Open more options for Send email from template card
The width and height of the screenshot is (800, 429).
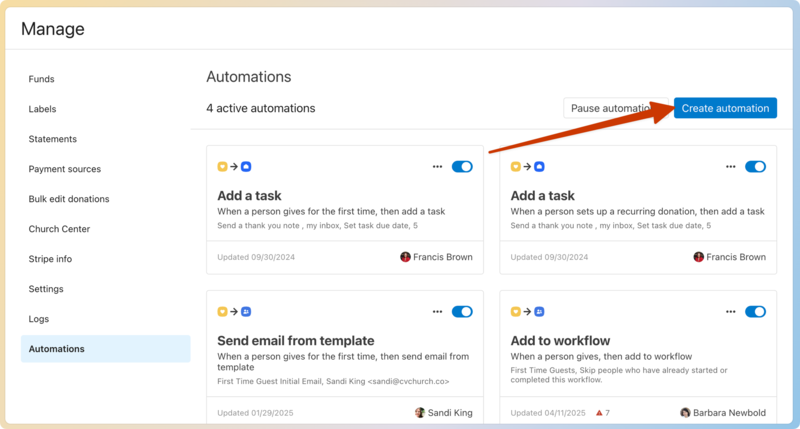tap(437, 312)
